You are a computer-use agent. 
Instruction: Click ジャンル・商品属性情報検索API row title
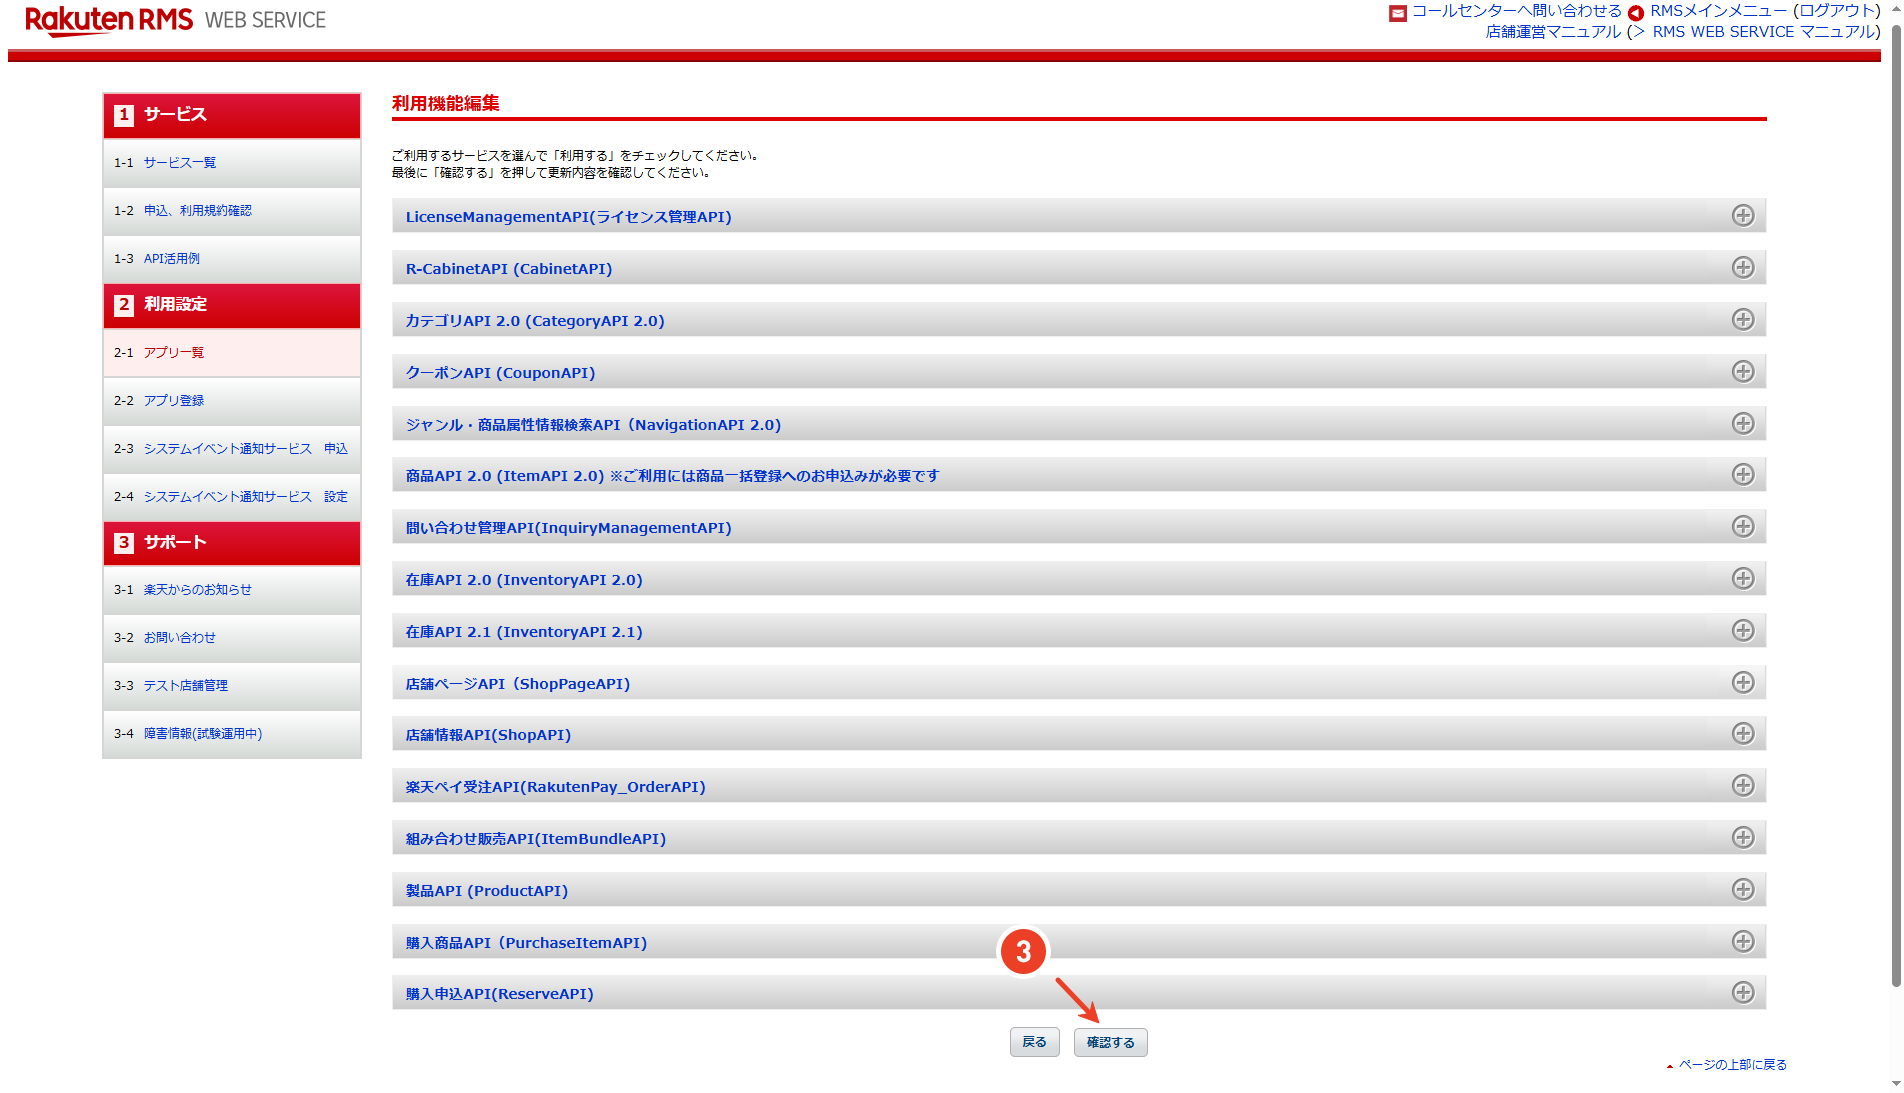pos(593,425)
